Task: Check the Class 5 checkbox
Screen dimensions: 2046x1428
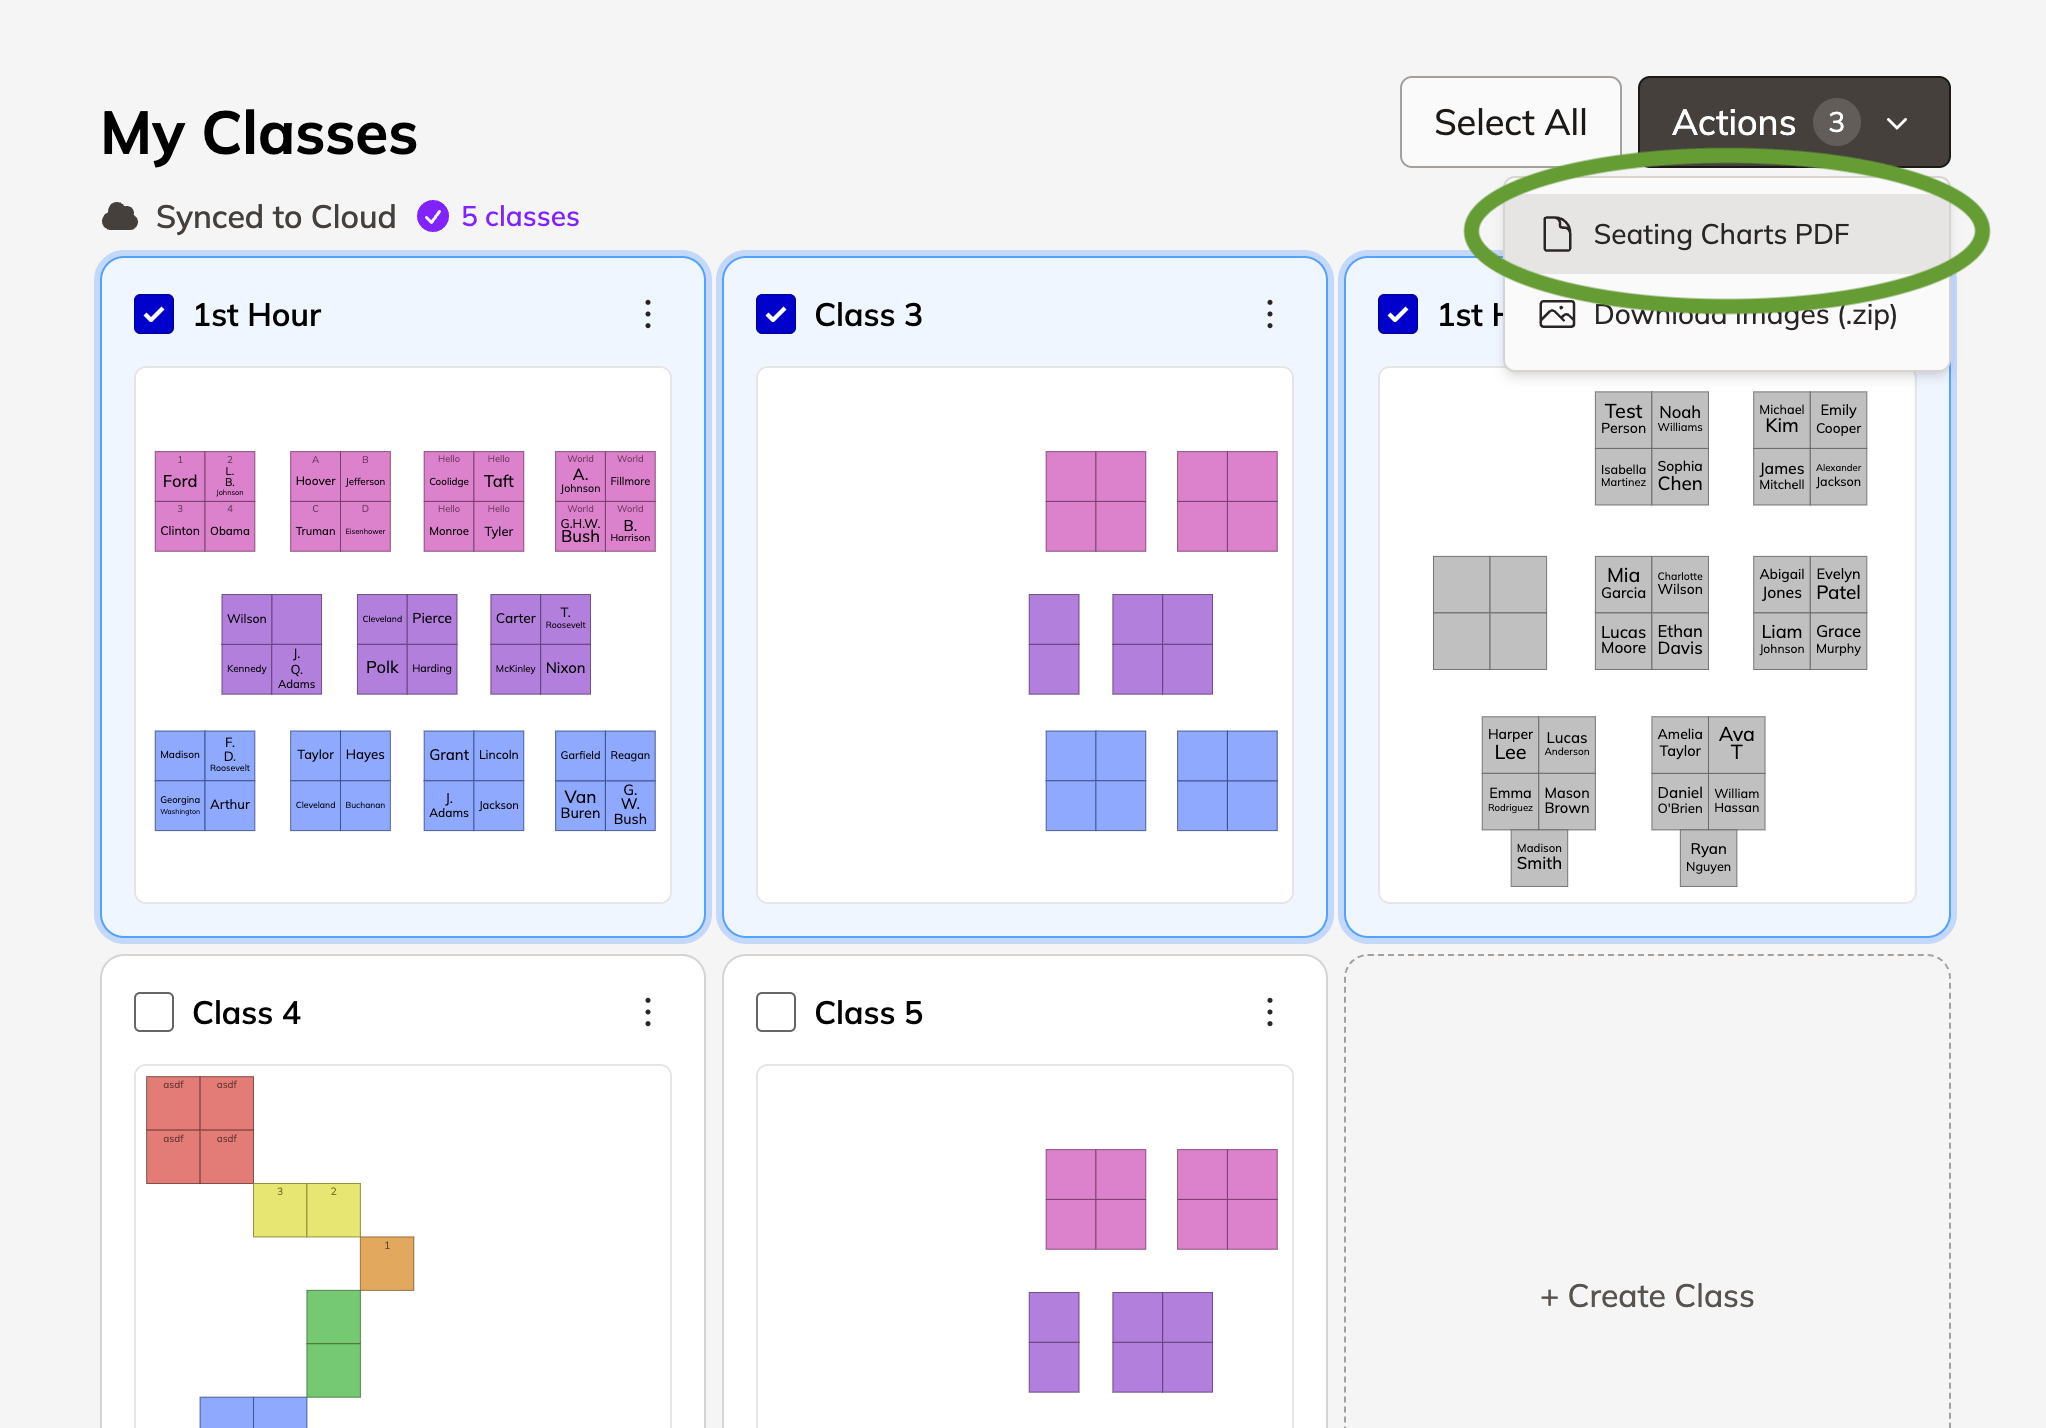Action: pyautogui.click(x=775, y=1012)
